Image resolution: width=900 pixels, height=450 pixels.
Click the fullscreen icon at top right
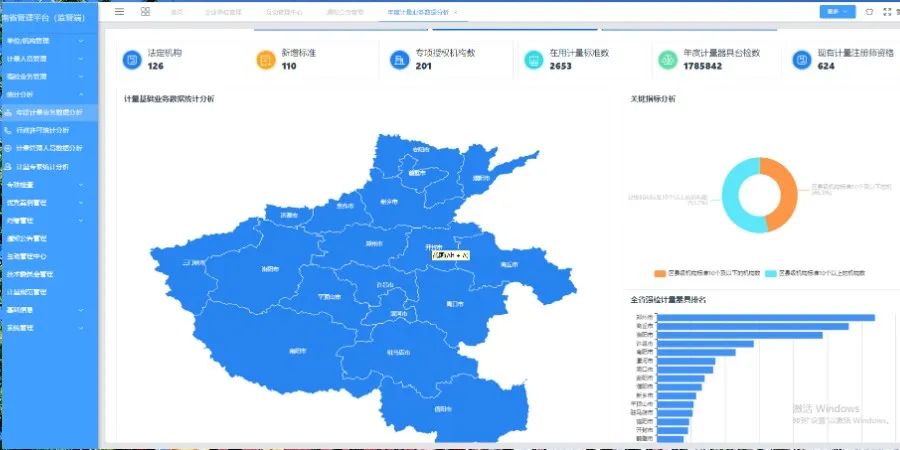886,11
